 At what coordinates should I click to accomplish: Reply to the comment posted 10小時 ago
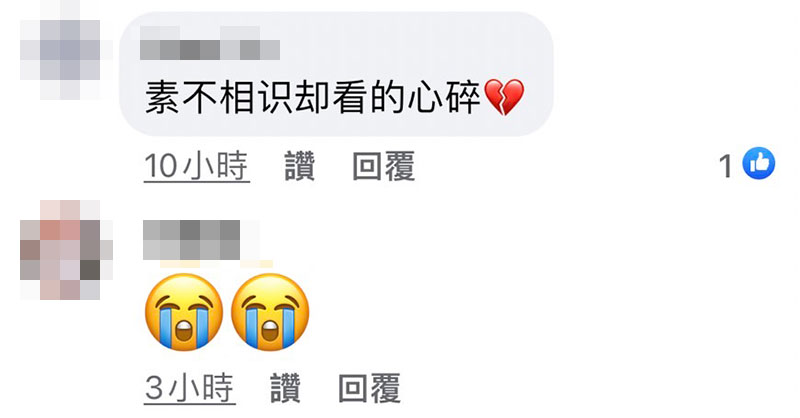(384, 166)
